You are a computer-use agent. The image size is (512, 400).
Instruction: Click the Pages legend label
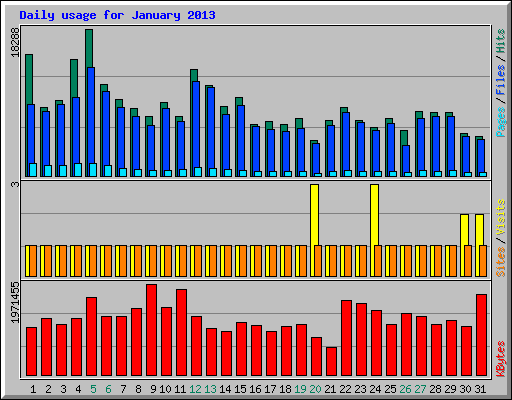point(501,122)
